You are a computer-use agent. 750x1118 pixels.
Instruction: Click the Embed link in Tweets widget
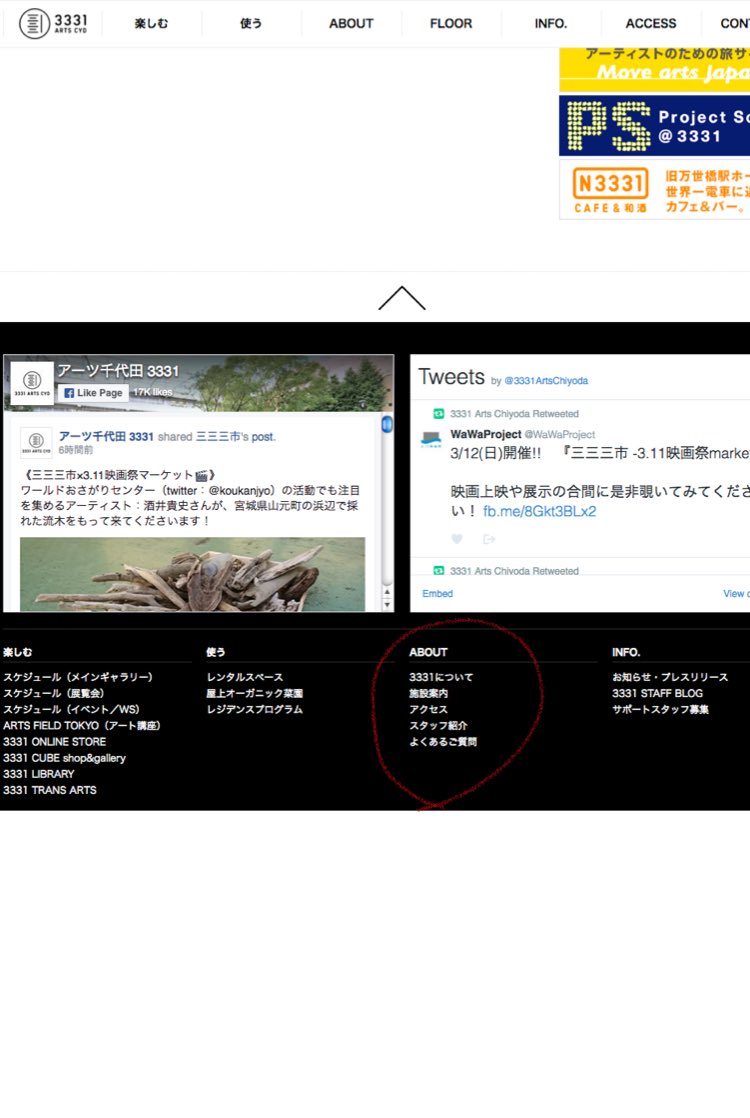click(437, 593)
